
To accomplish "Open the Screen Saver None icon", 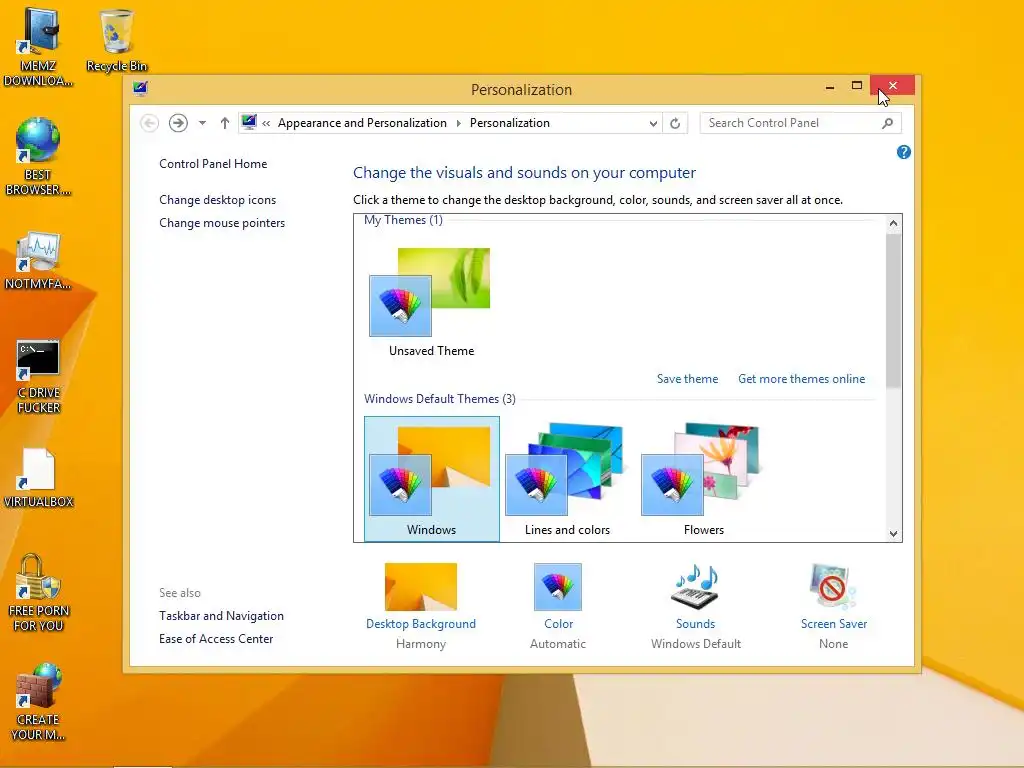I will point(833,586).
